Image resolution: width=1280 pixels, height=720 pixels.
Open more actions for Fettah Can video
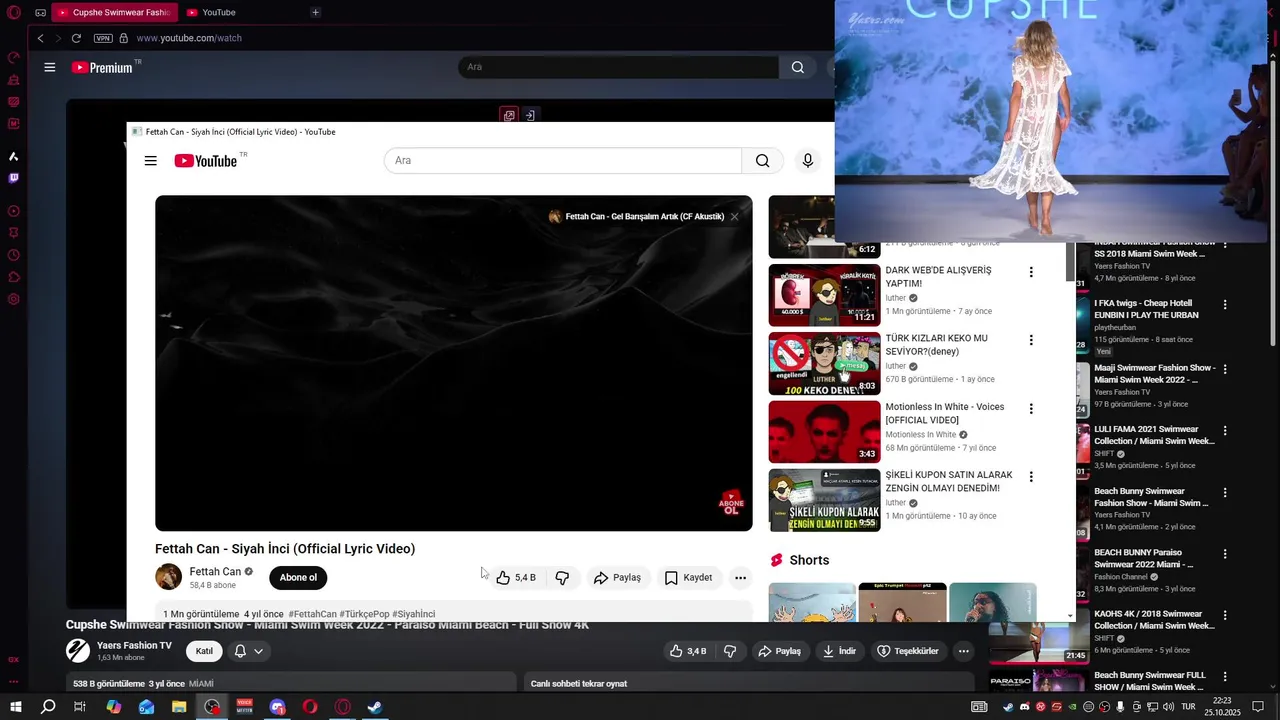tap(740, 577)
